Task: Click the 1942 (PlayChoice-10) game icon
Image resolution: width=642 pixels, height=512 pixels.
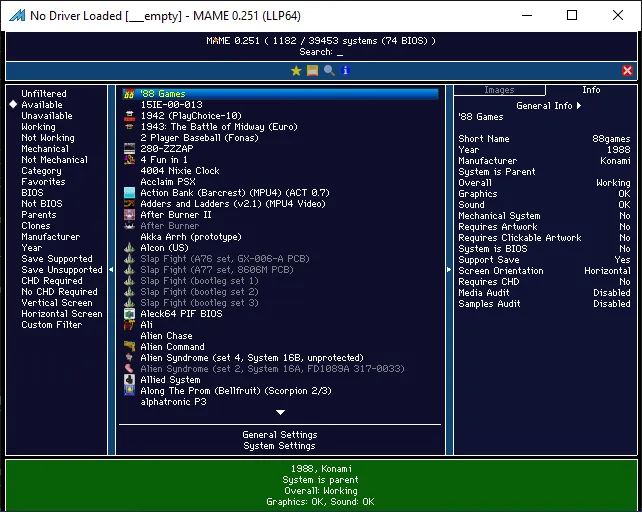Action: [129, 116]
